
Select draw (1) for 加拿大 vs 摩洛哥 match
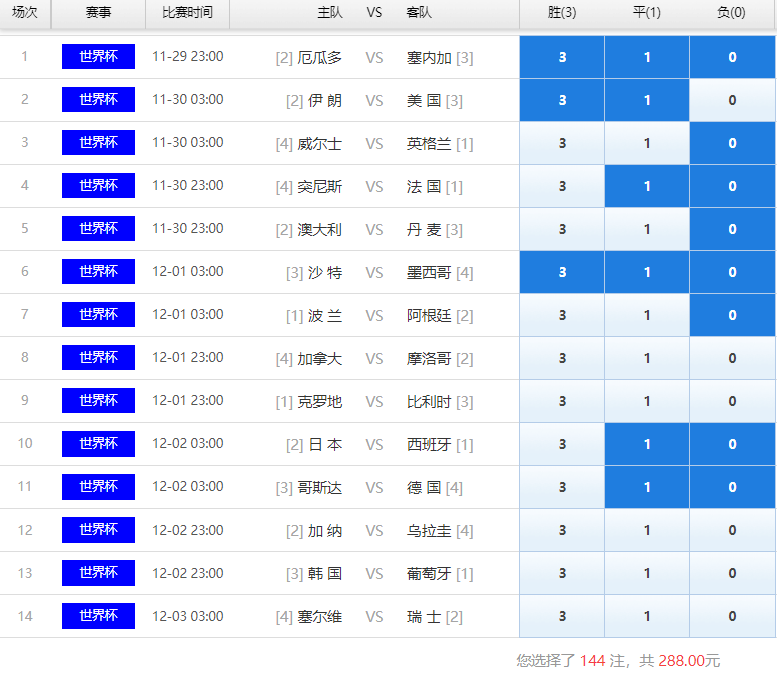(647, 358)
